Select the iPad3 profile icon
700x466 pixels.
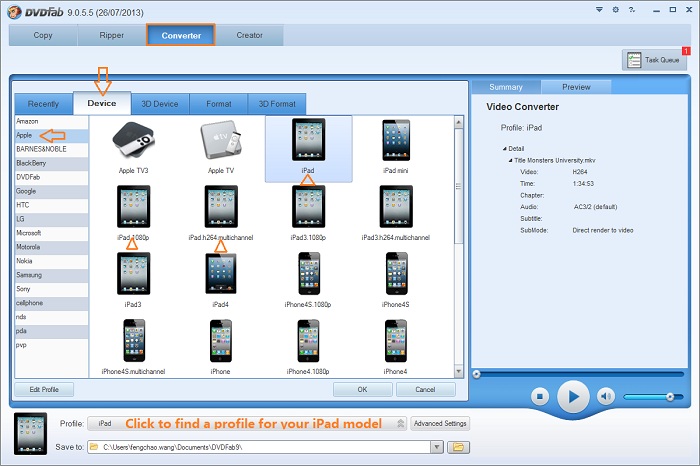point(133,274)
